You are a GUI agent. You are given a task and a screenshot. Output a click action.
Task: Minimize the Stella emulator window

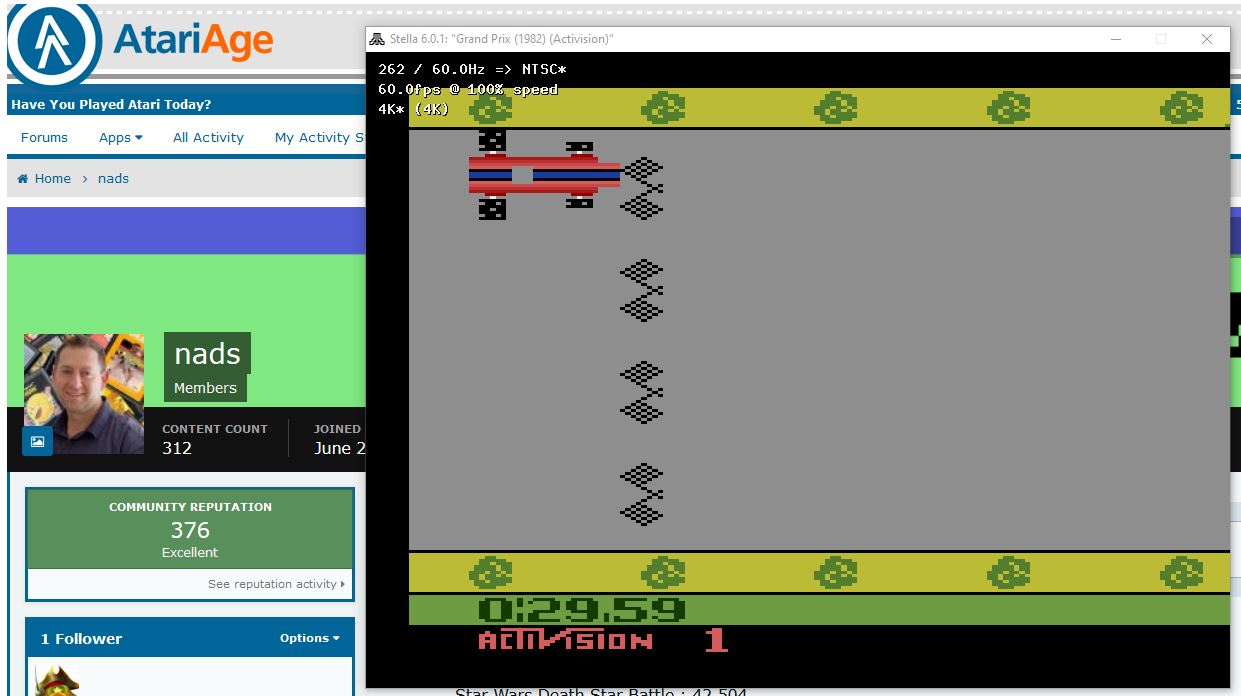point(1115,39)
